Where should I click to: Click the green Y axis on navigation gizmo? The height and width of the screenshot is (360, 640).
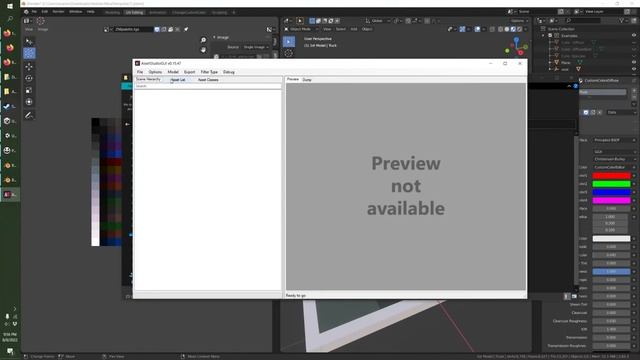tap(507, 51)
